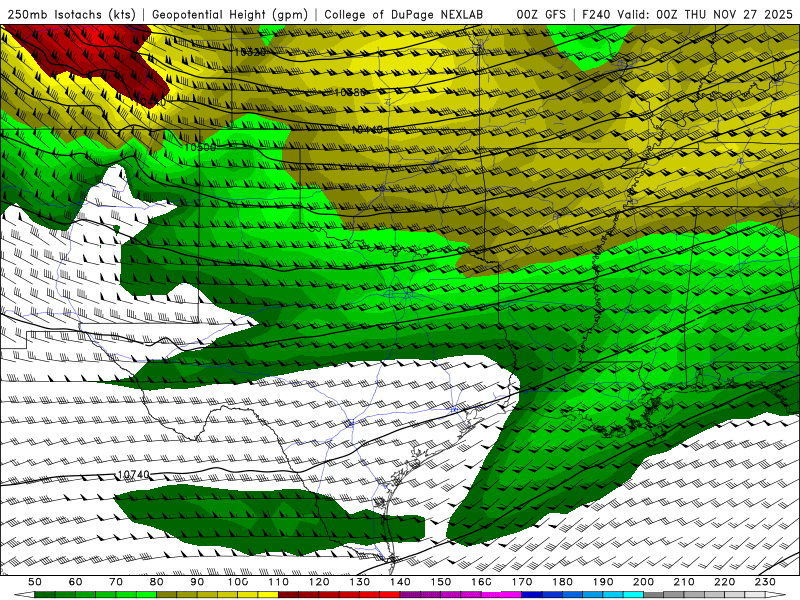Image resolution: width=800 pixels, height=600 pixels.
Task: Click the 90 kt color bar label
Action: (x=197, y=582)
